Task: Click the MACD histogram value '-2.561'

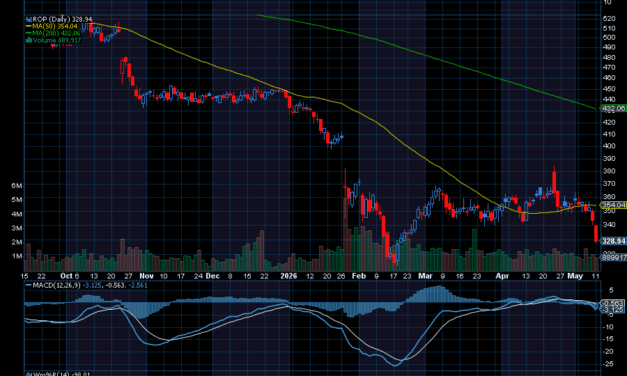Action: point(138,285)
